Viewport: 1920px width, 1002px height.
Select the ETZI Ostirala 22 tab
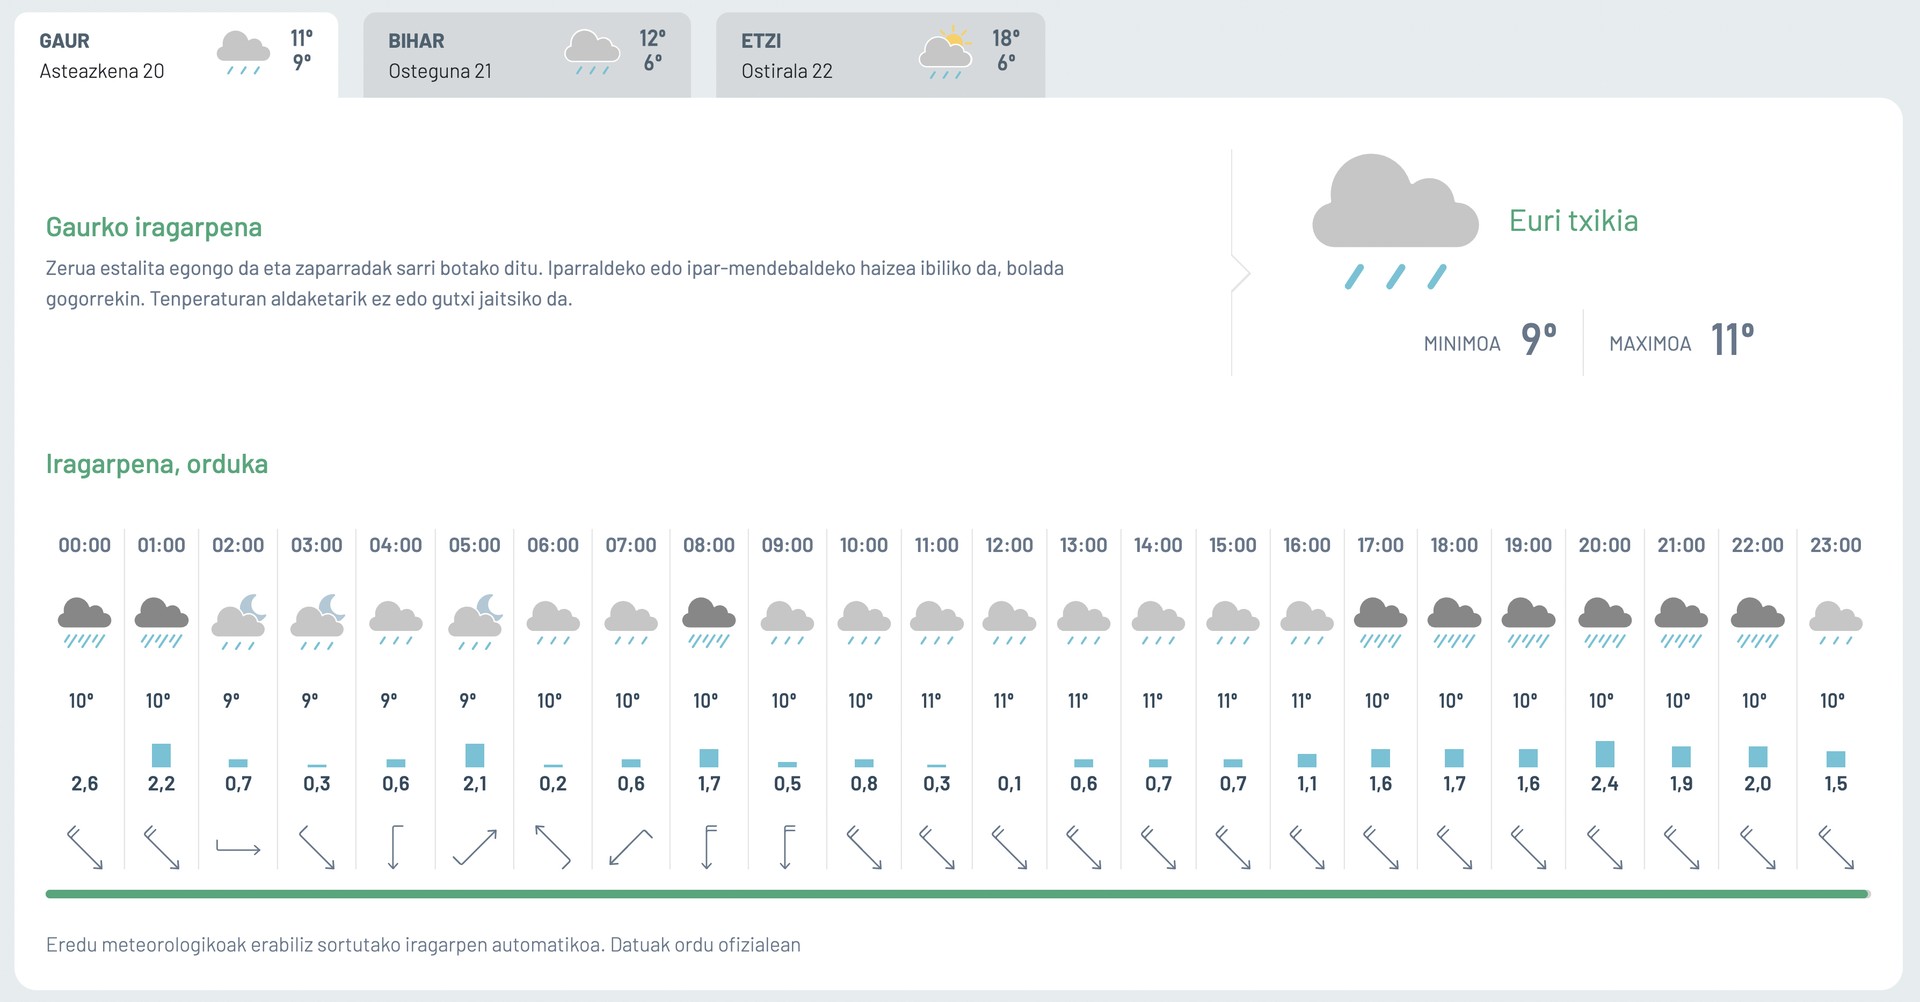[880, 55]
